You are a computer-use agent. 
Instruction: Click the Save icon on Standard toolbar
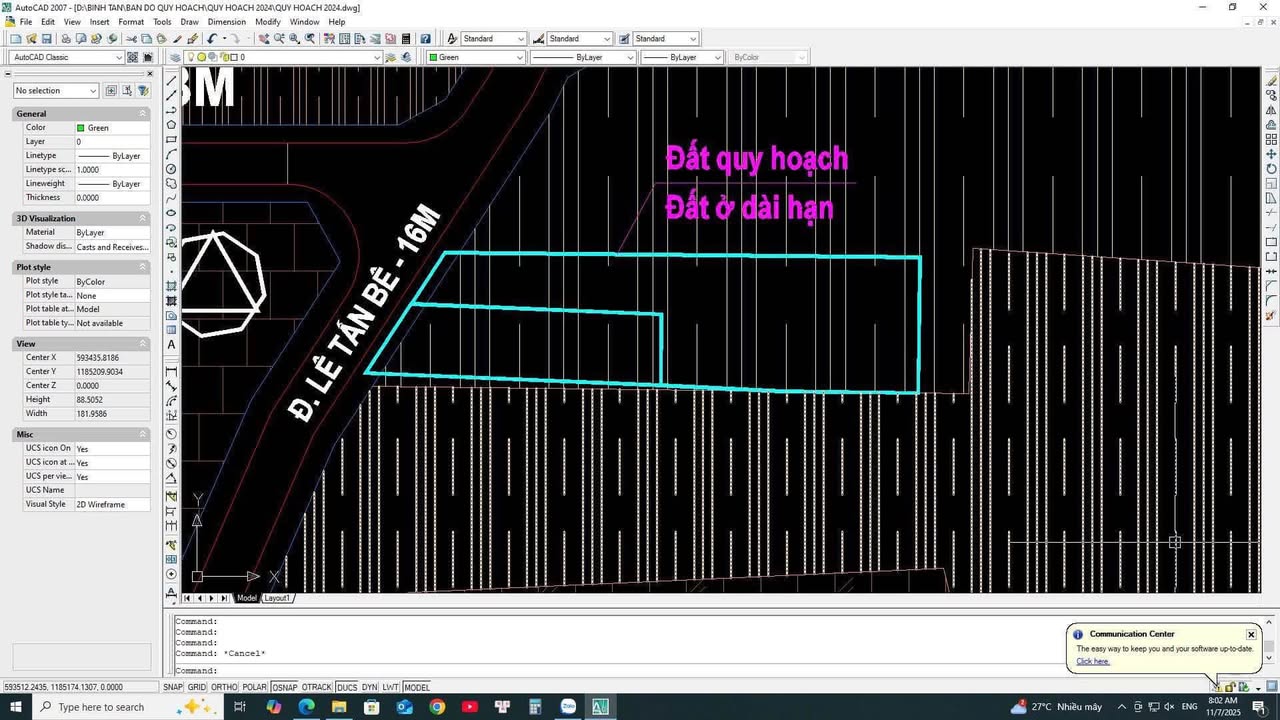pyautogui.click(x=46, y=37)
